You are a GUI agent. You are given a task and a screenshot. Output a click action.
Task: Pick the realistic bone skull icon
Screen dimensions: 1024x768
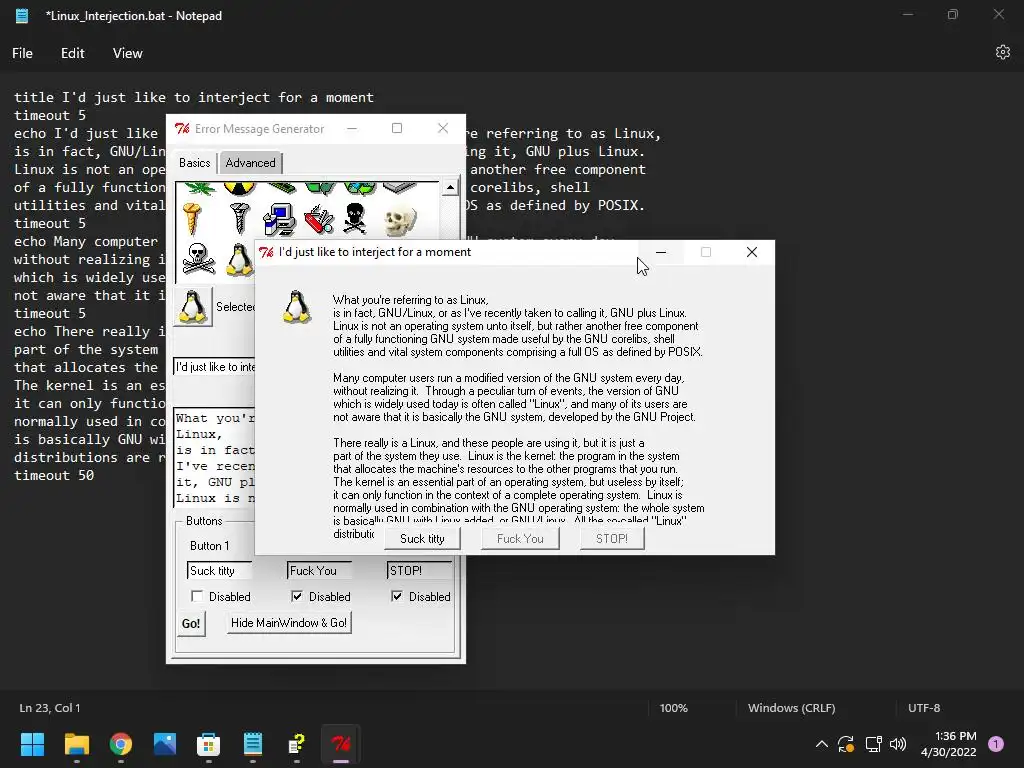(399, 220)
